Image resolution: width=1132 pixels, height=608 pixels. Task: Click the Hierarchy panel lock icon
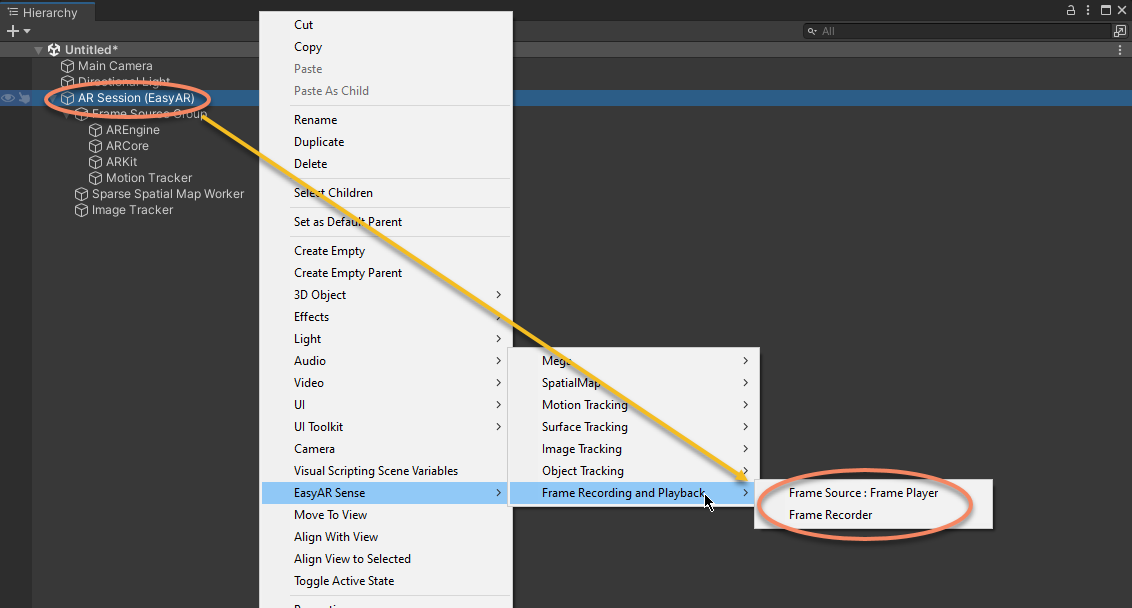1070,10
